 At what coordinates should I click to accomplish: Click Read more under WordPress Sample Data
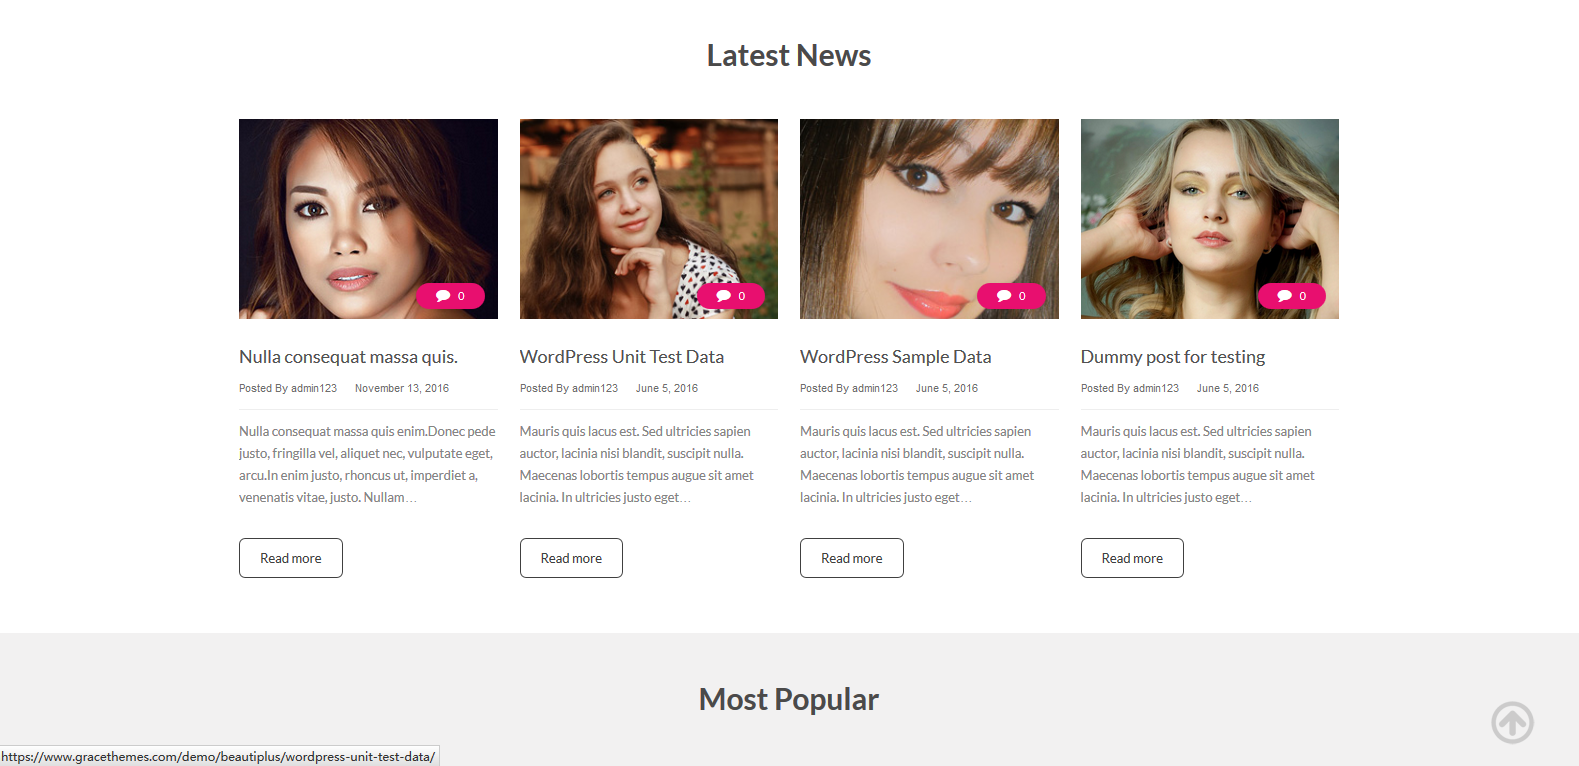point(852,558)
